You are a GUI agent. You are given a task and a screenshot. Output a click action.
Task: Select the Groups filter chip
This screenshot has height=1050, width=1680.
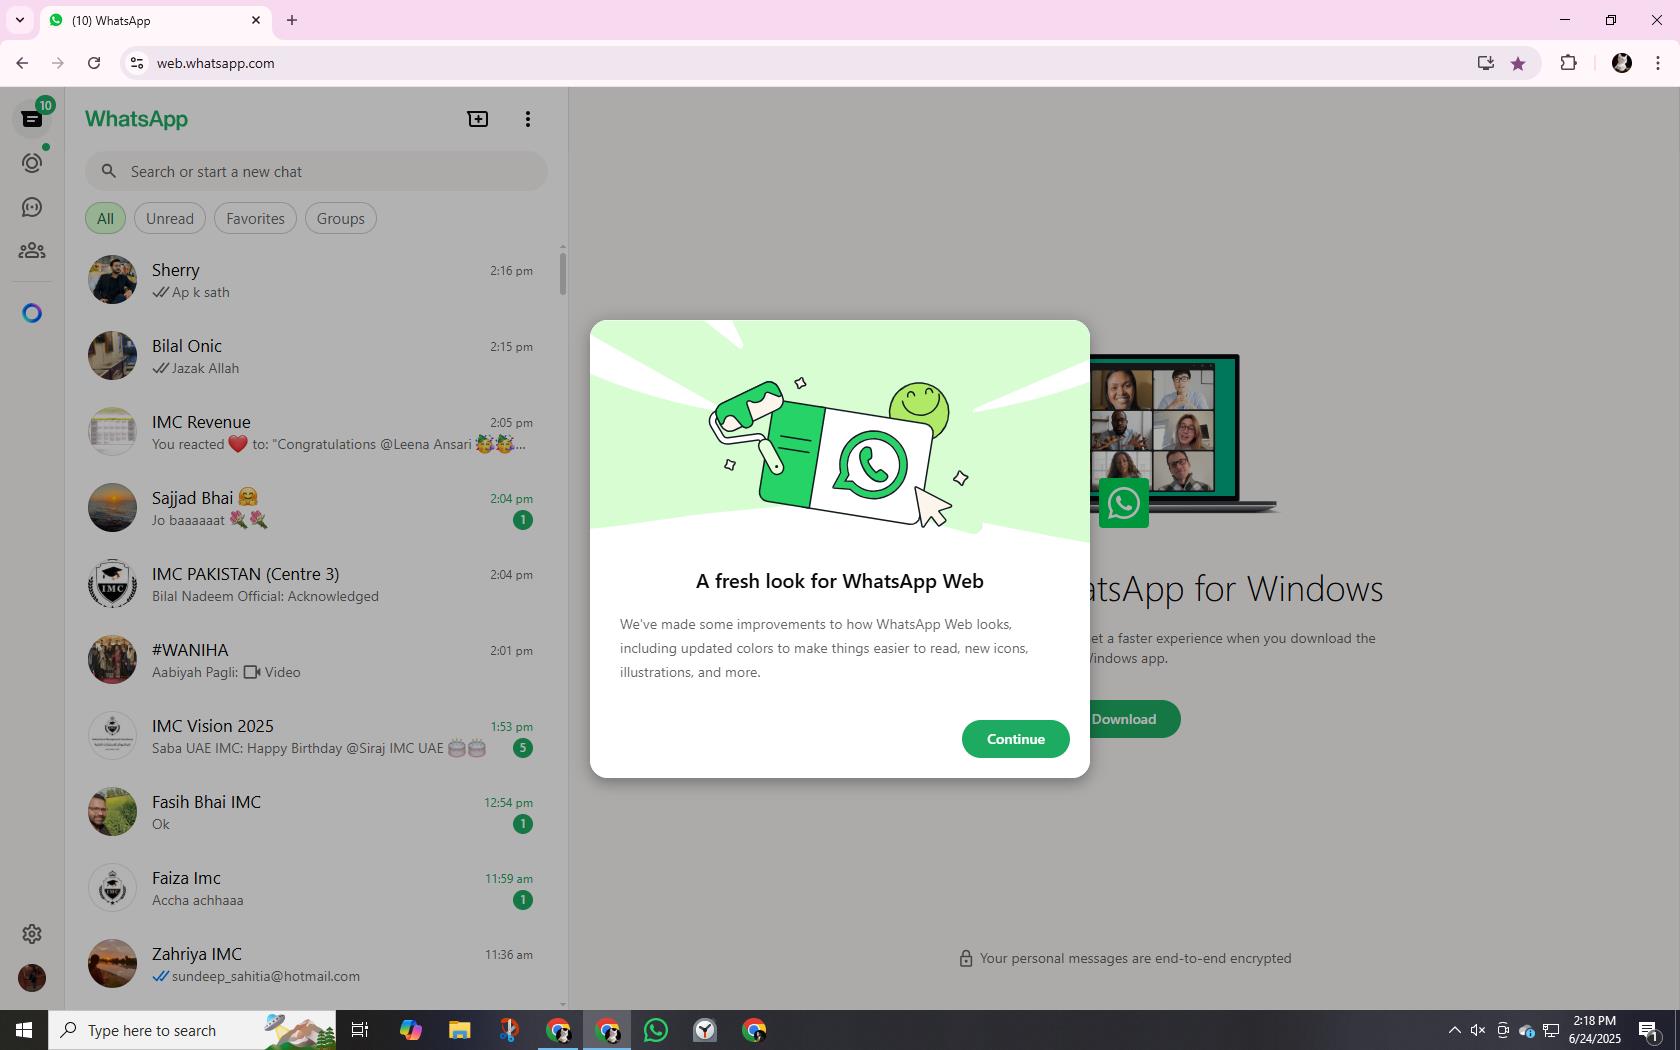click(341, 218)
